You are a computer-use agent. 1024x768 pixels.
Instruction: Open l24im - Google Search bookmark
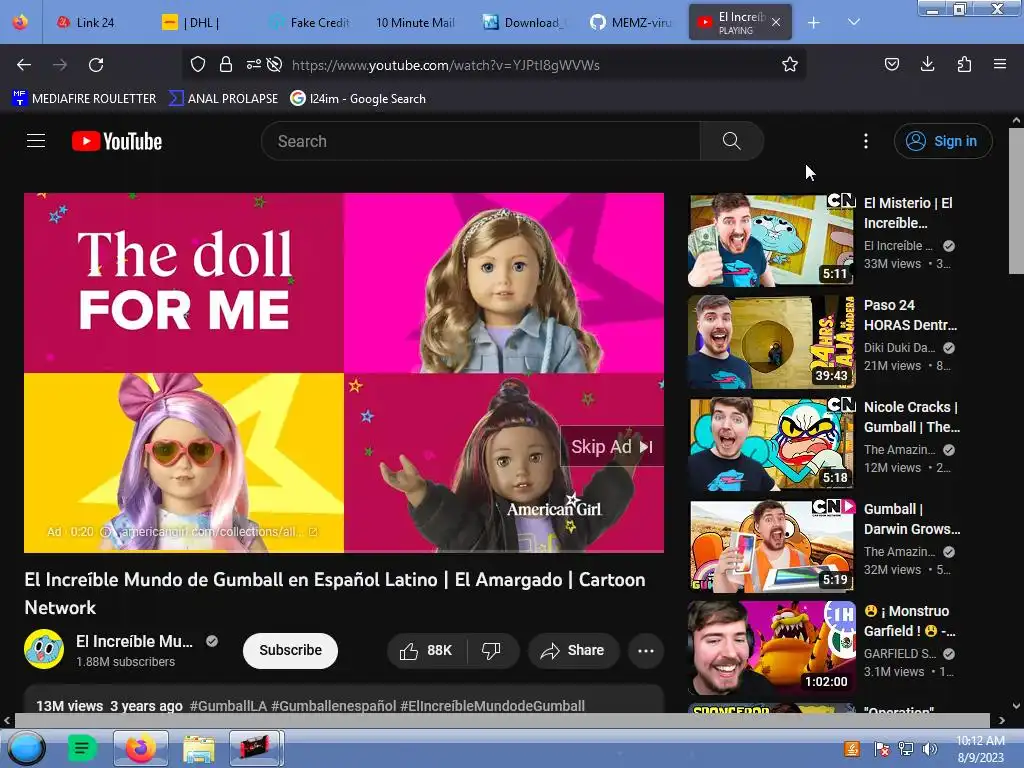point(358,99)
